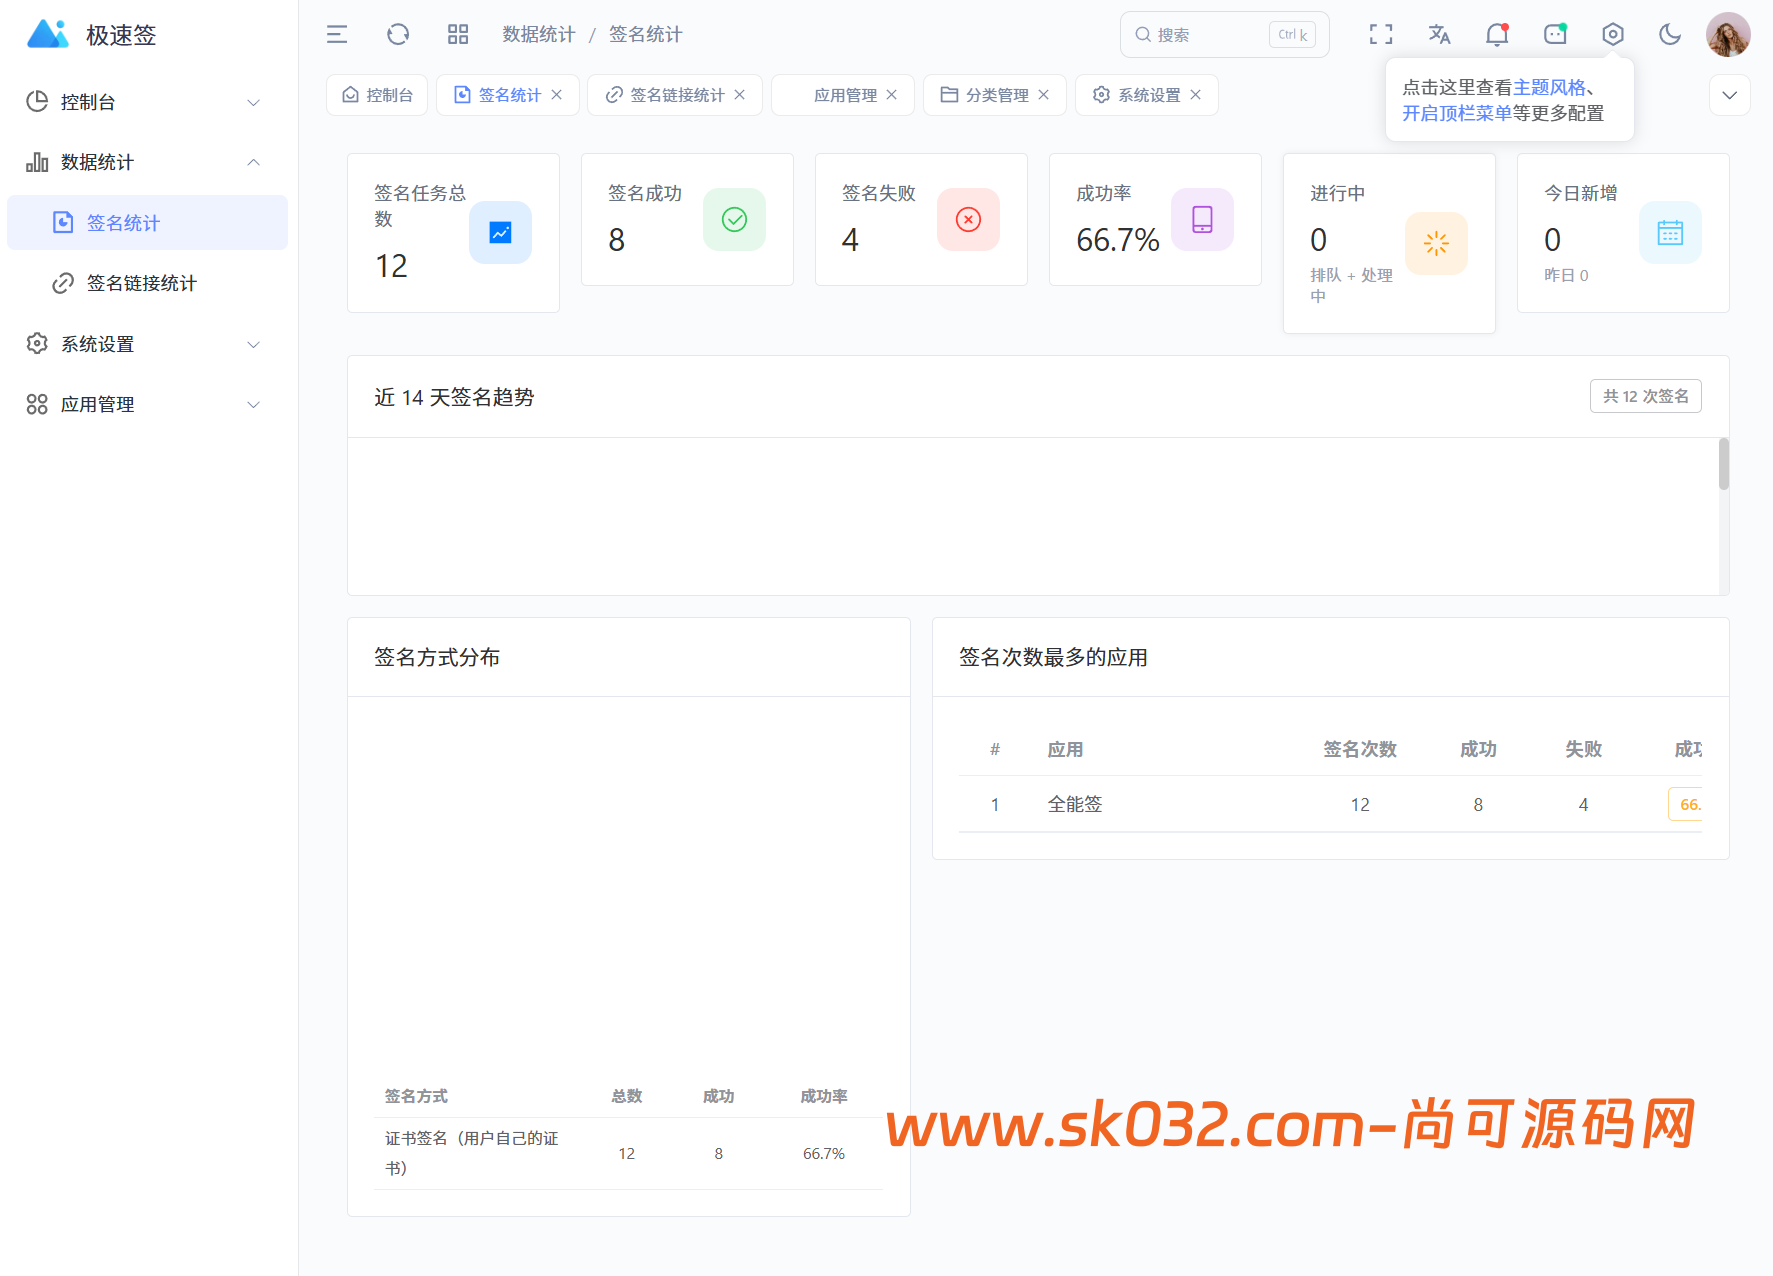Click the 今日新增 calendar icon
Image resolution: width=1773 pixels, height=1276 pixels.
point(1670,233)
